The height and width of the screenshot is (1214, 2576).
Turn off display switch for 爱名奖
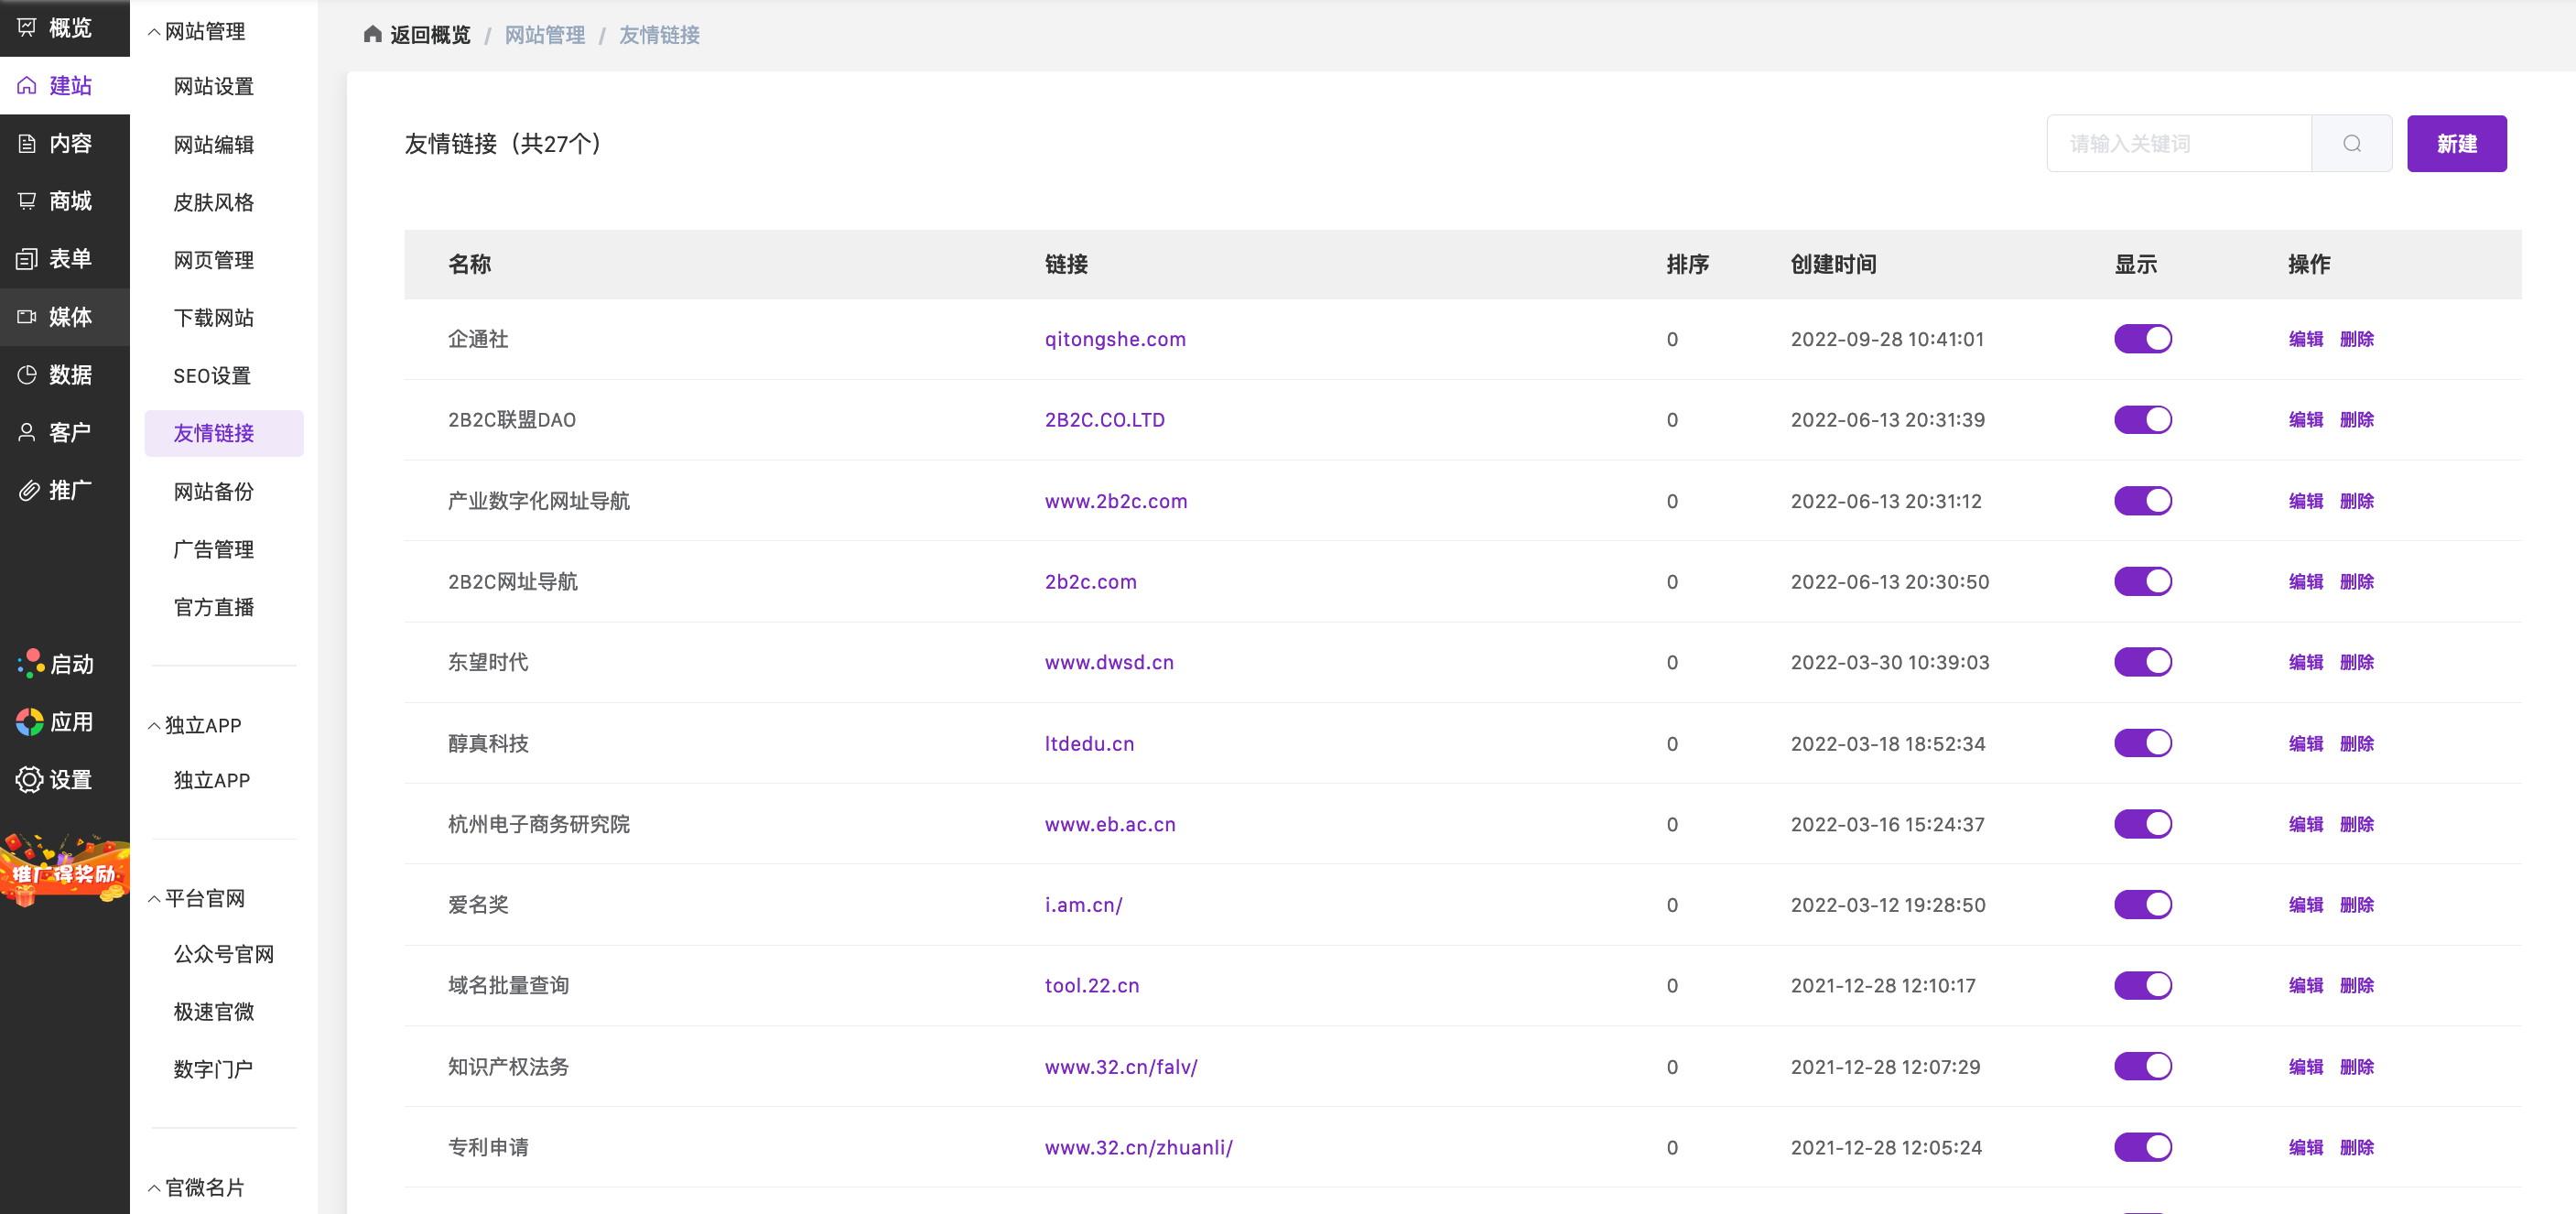(2142, 905)
